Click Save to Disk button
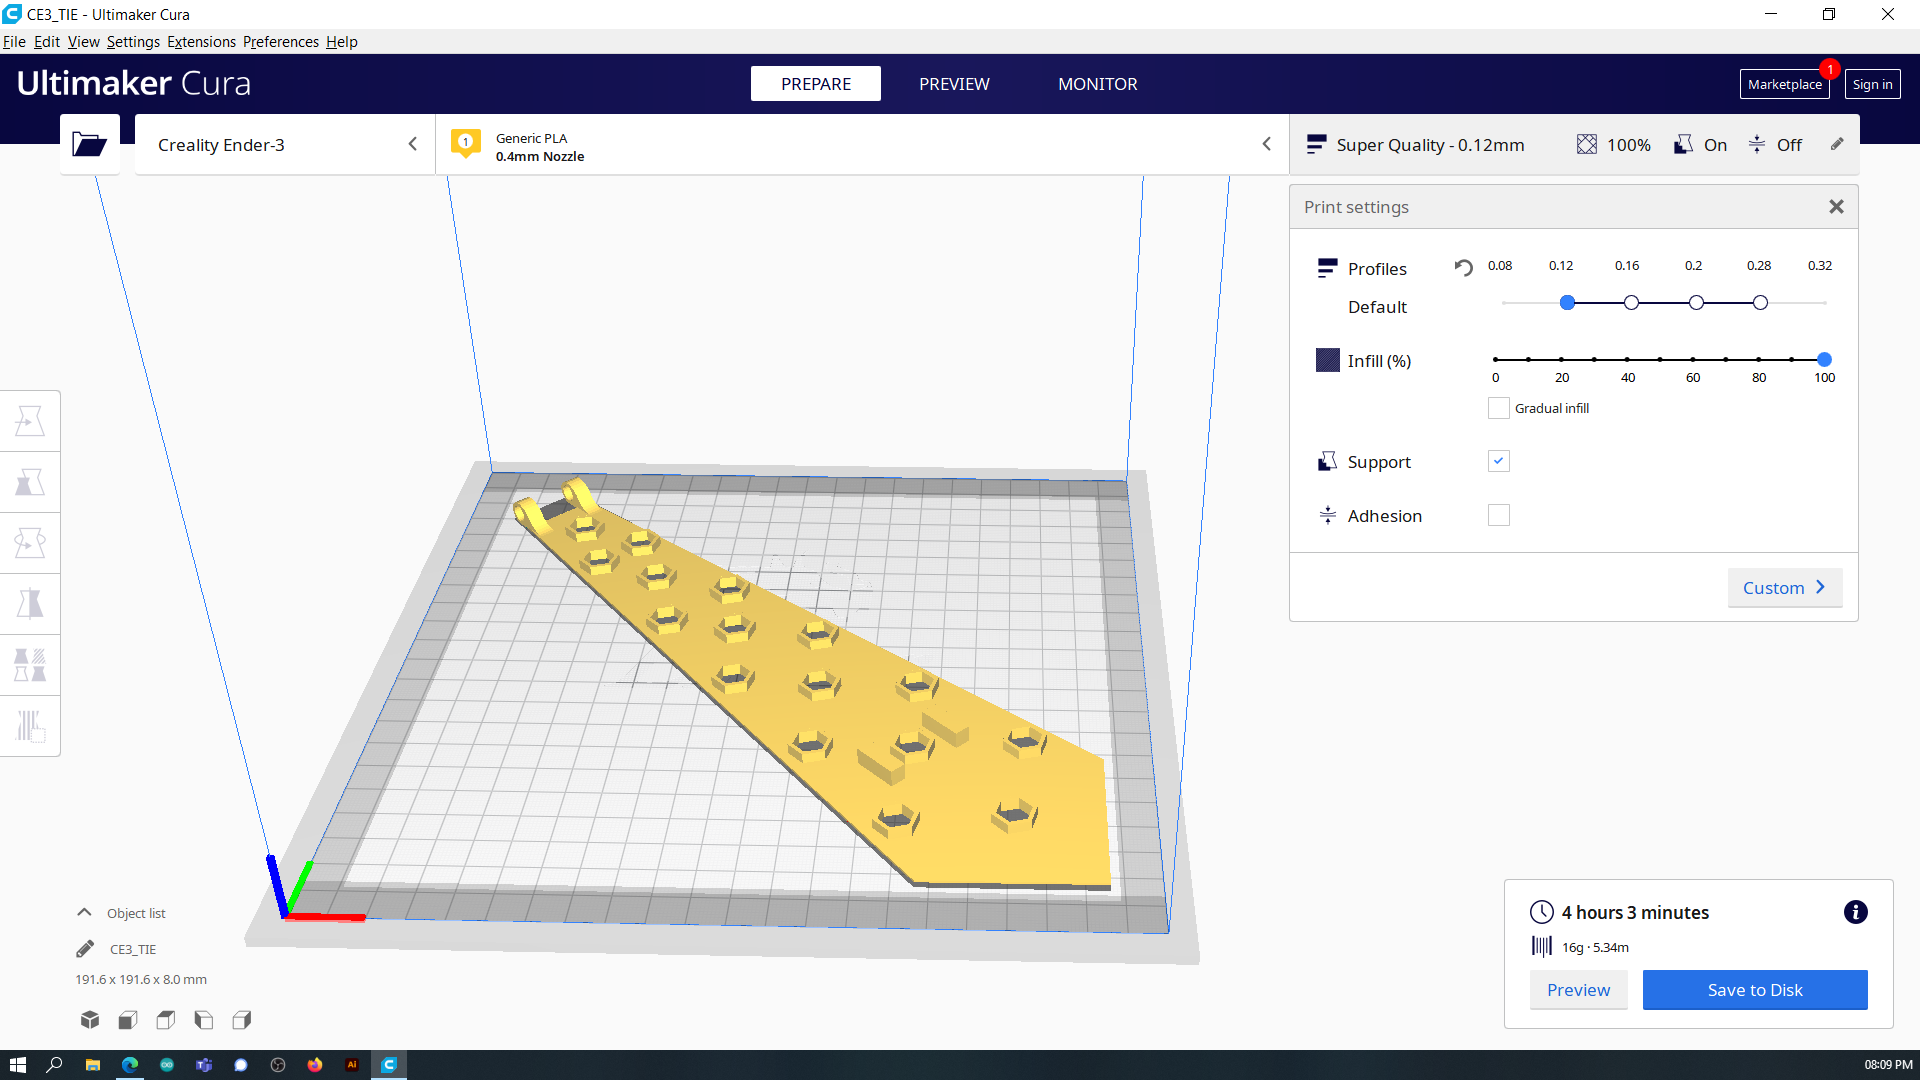 coord(1755,989)
